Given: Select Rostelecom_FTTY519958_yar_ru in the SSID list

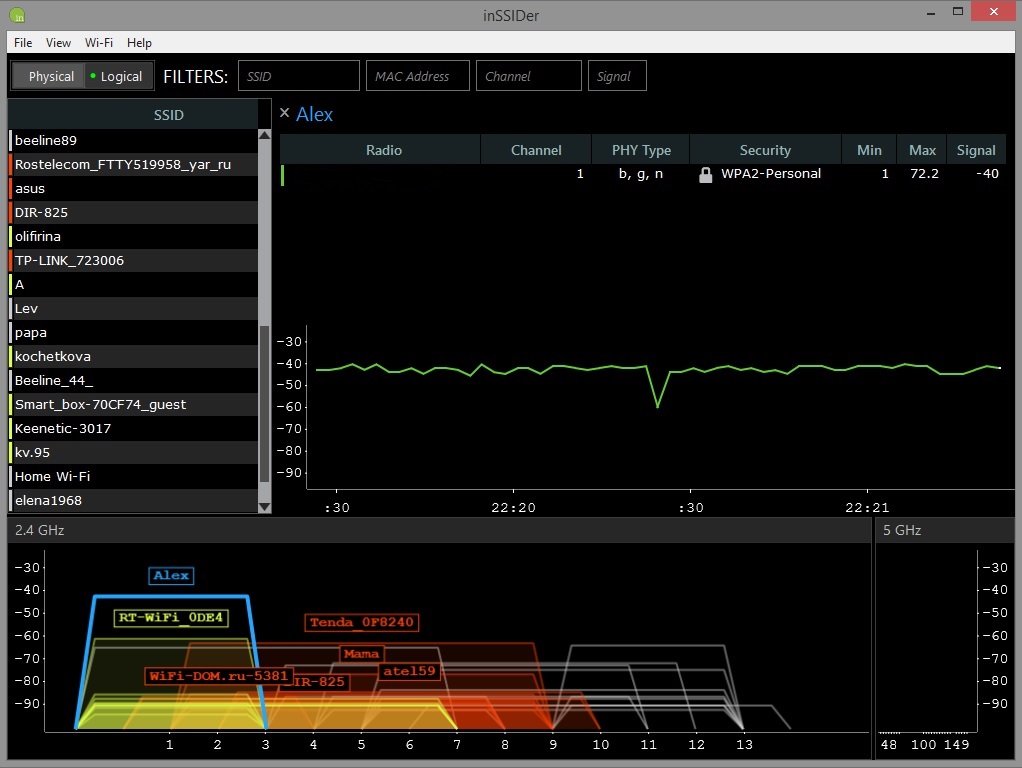Looking at the screenshot, I should point(123,164).
